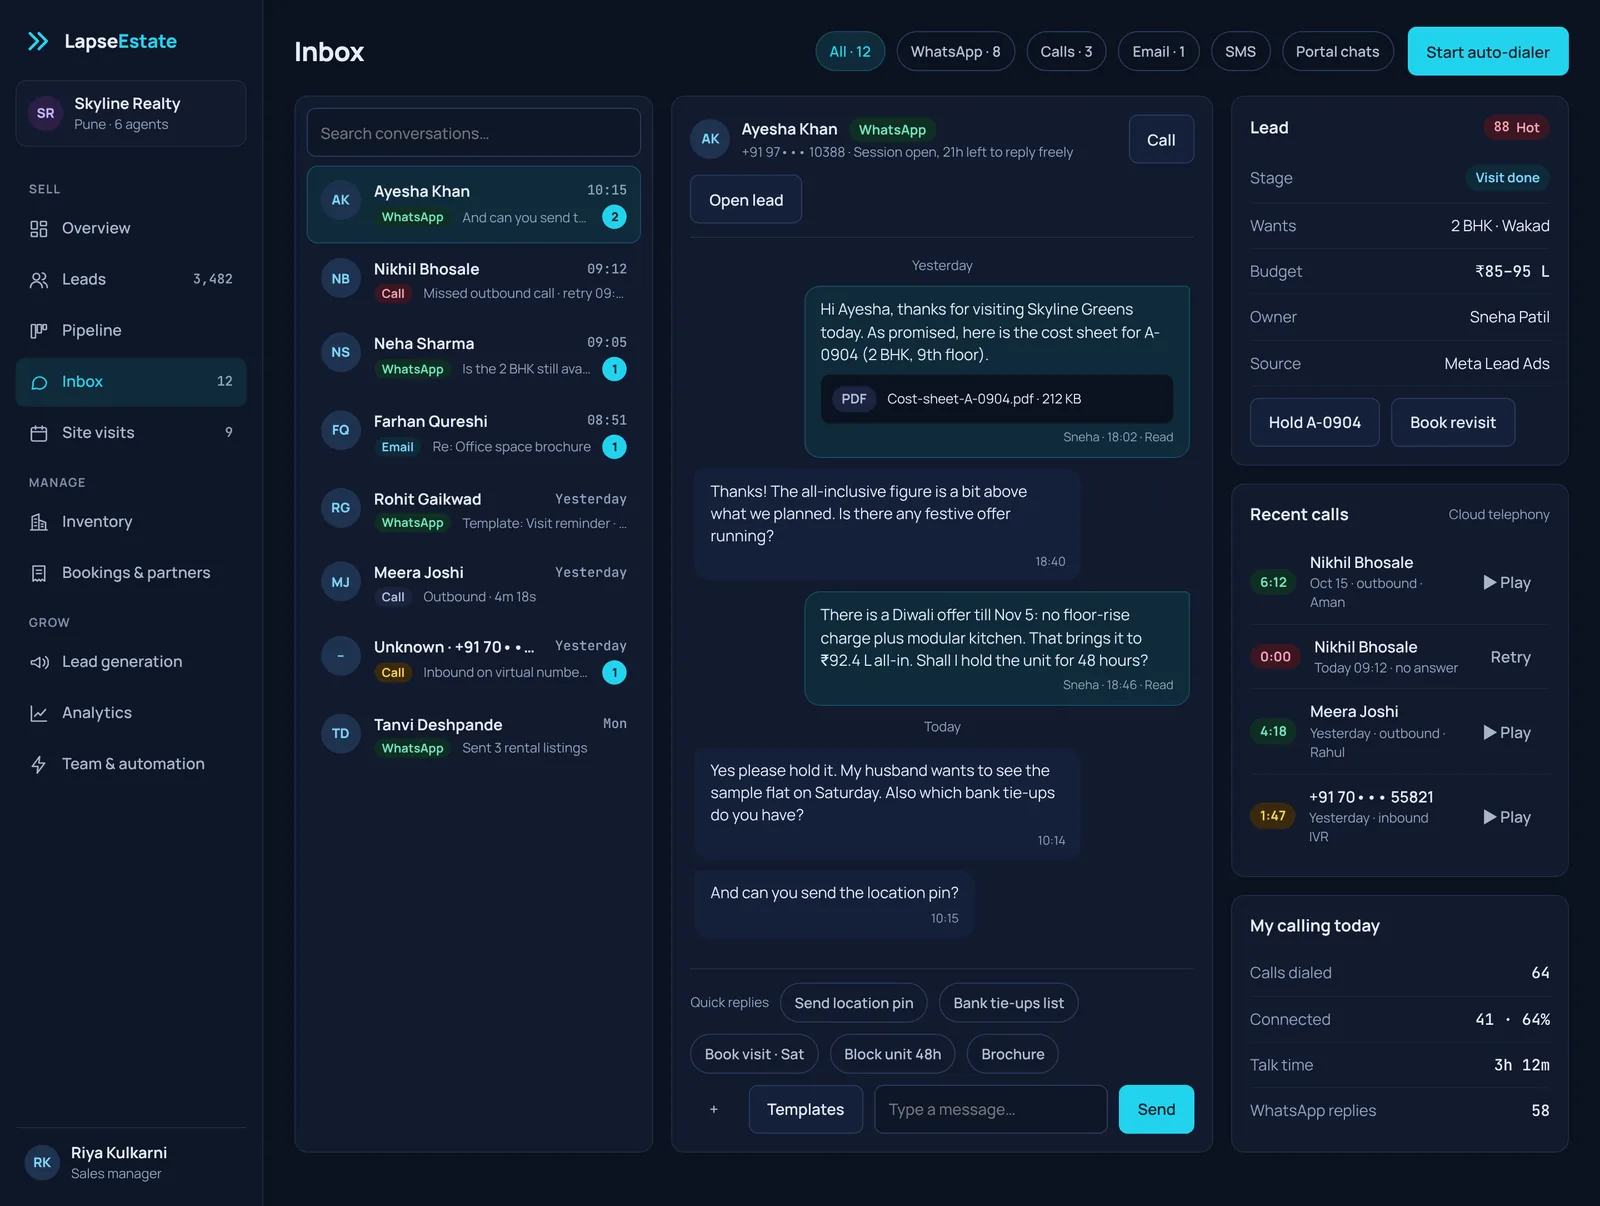Play the +91 70 55821 inbound call
This screenshot has width=1600, height=1206.
point(1507,817)
